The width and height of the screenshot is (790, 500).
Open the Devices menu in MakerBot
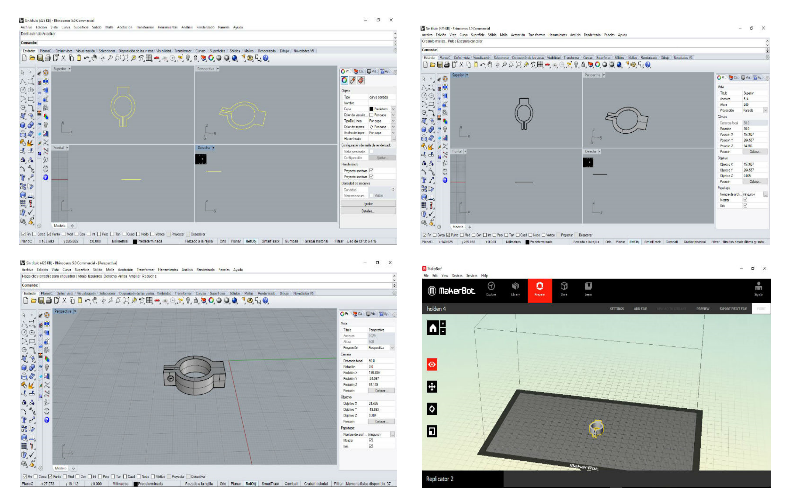click(457, 274)
